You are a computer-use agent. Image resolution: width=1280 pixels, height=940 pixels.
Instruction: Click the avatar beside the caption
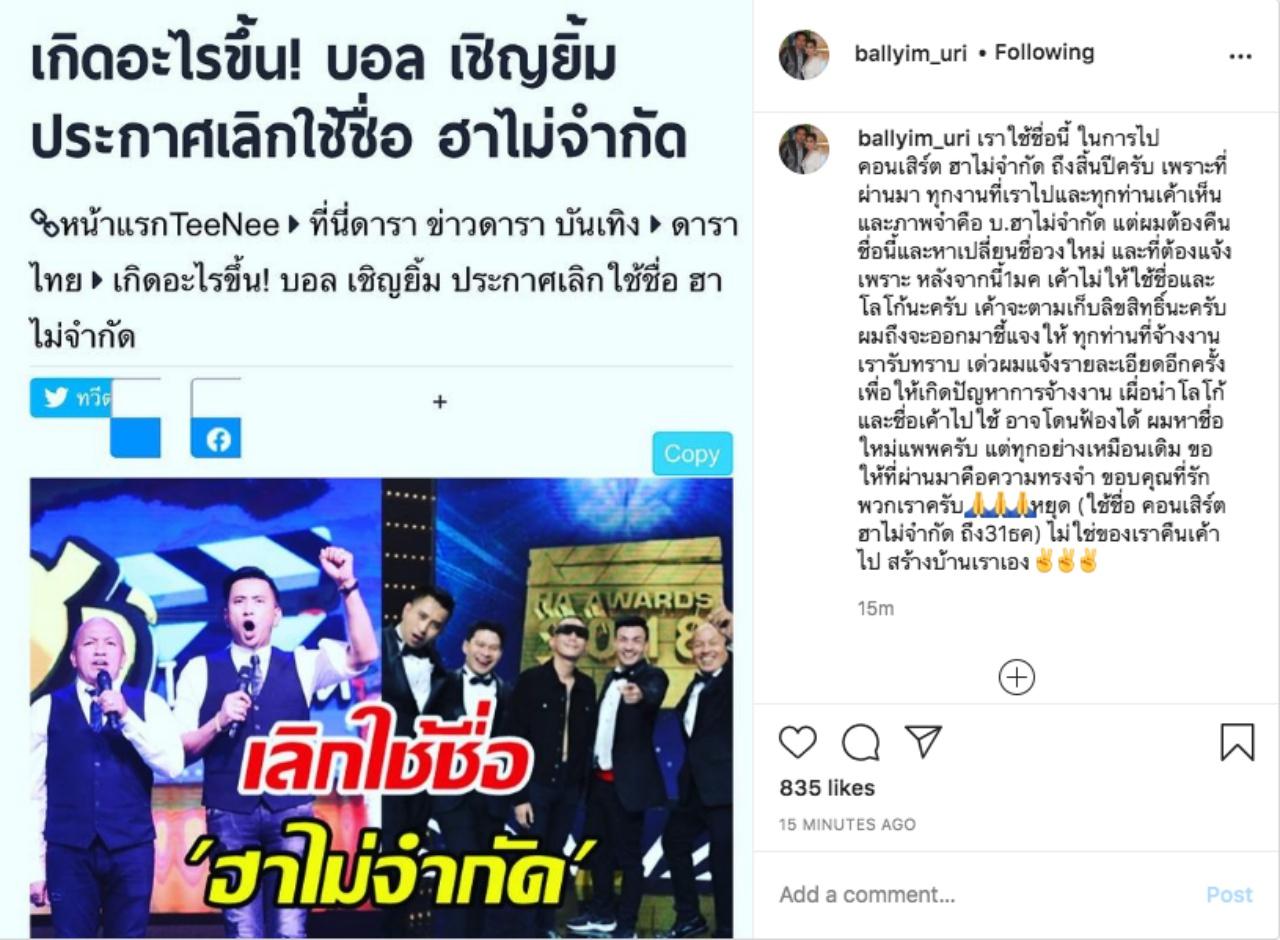click(x=804, y=149)
